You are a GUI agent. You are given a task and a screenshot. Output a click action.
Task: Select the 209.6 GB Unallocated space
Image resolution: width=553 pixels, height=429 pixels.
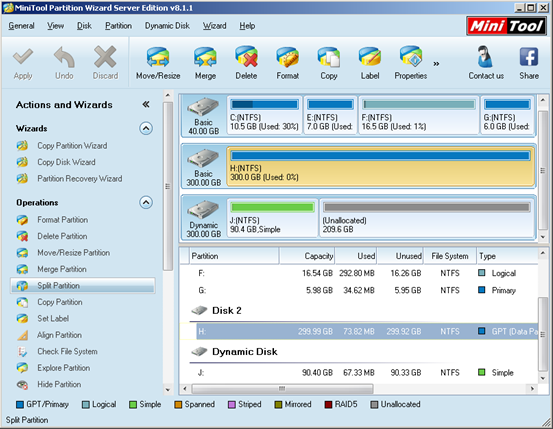[x=427, y=218]
